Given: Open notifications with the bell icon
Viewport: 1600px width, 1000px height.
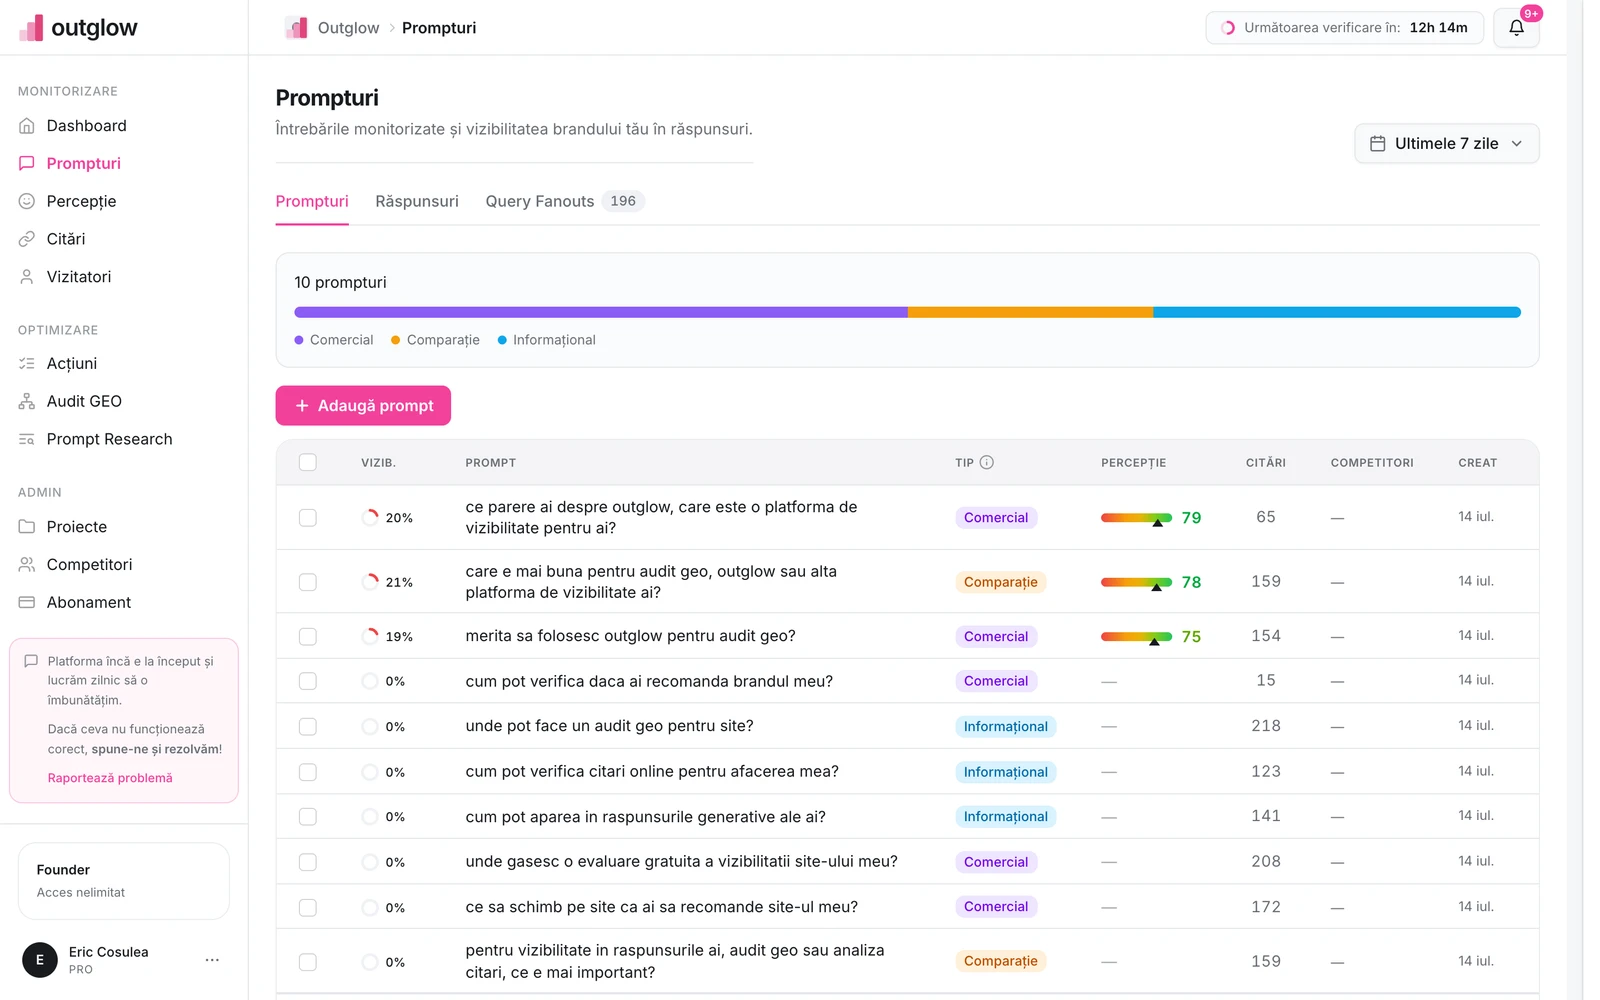Looking at the screenshot, I should (x=1516, y=28).
